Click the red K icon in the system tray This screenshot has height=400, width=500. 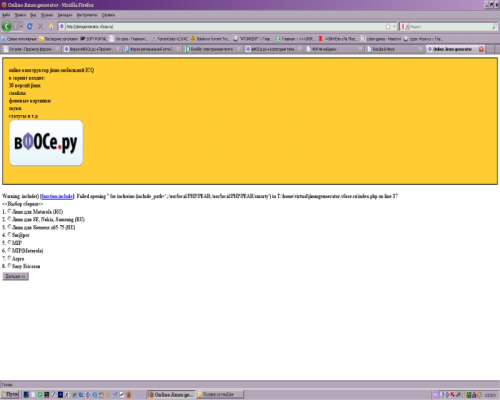[x=452, y=395]
